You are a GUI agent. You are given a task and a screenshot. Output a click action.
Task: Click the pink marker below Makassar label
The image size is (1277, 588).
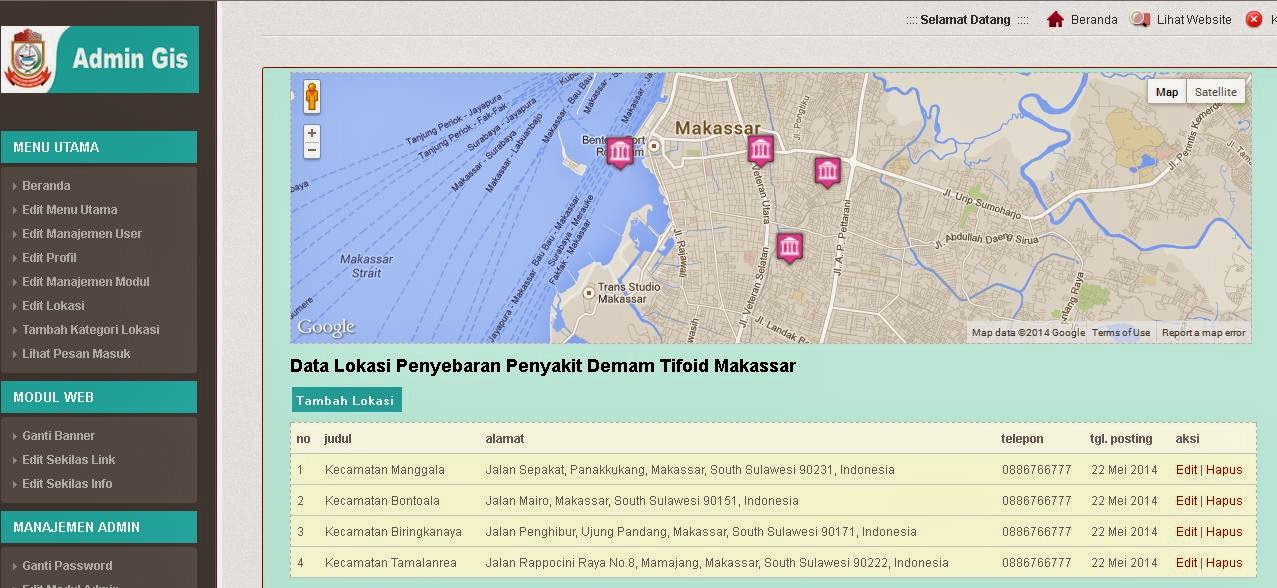[761, 150]
